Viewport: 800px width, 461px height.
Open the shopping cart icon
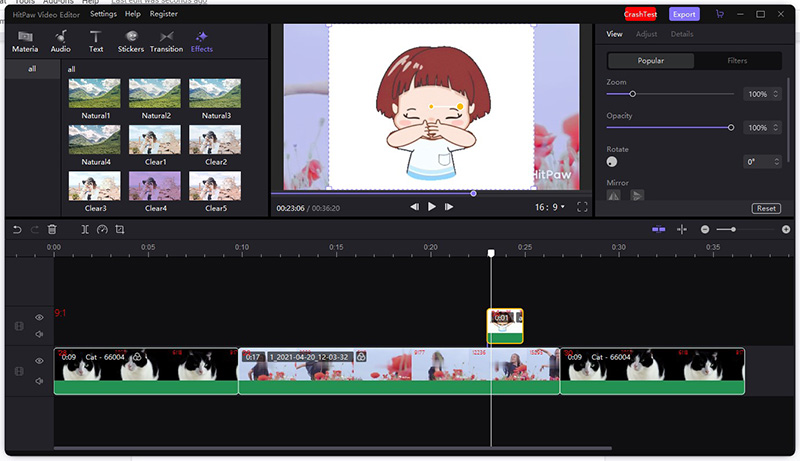[x=719, y=14]
